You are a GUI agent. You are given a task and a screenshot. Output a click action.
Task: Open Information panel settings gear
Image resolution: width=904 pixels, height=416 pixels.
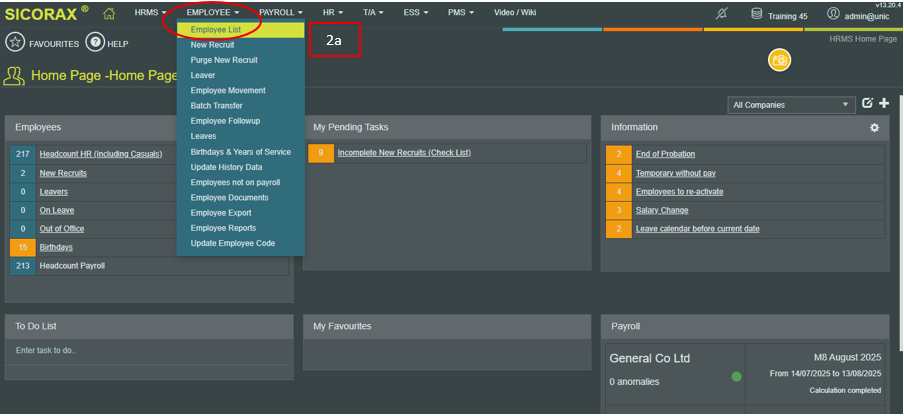[874, 128]
